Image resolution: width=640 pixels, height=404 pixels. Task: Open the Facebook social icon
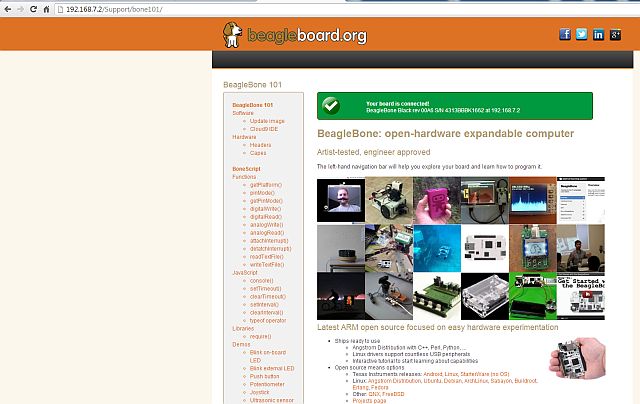565,34
